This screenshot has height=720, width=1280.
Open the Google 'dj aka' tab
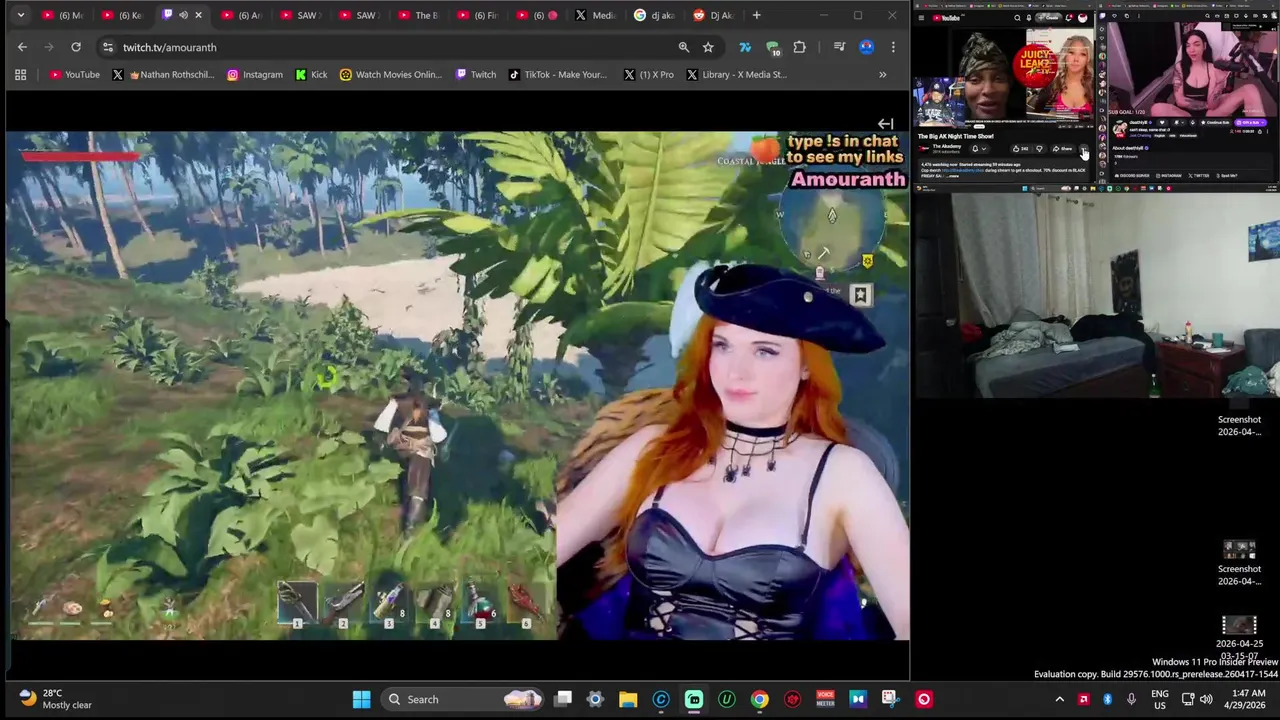(654, 15)
